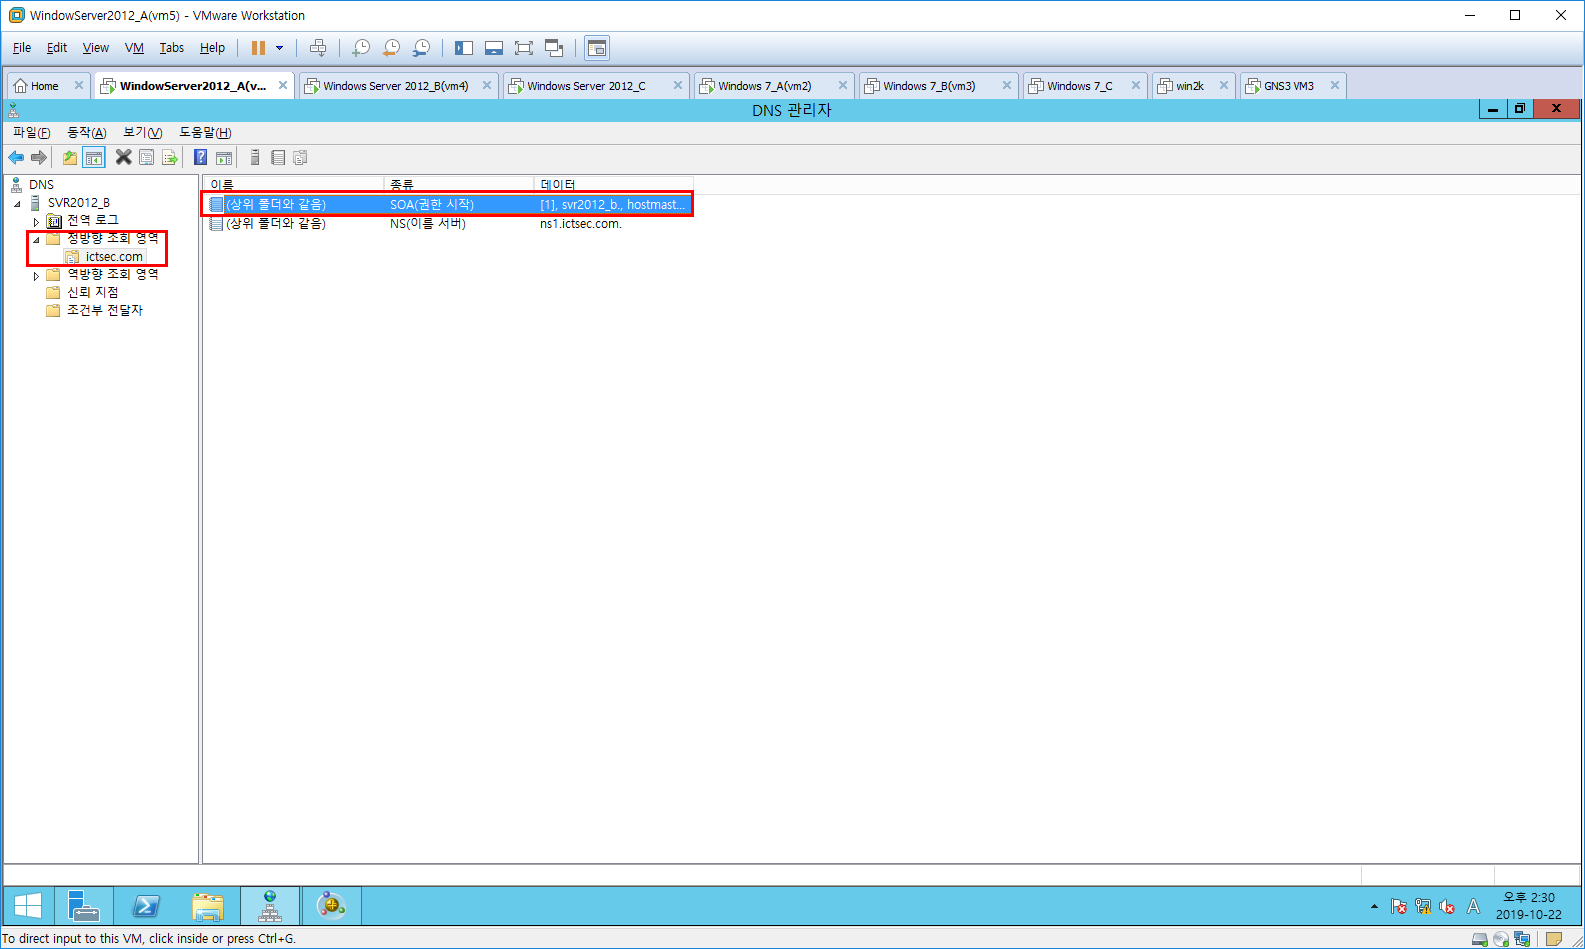Image resolution: width=1585 pixels, height=949 pixels.
Task: Switch to Unity mode icon
Action: click(554, 48)
